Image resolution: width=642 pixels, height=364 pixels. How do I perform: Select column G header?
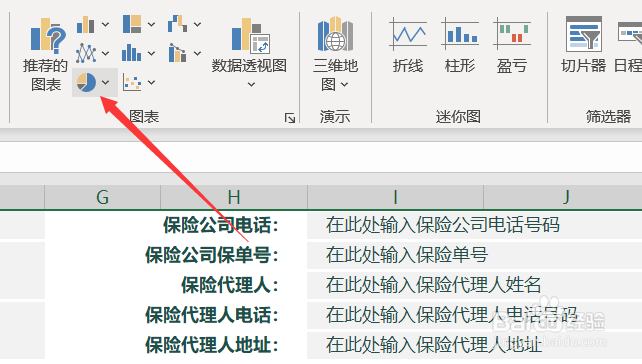(102, 197)
